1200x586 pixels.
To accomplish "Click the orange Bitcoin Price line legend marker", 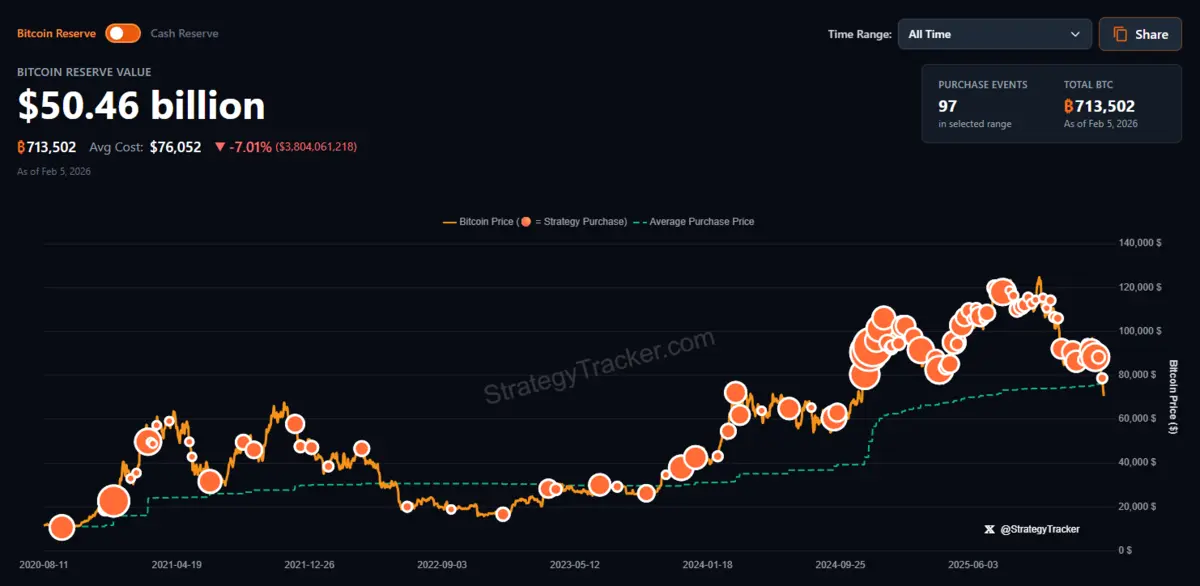I will click(449, 221).
